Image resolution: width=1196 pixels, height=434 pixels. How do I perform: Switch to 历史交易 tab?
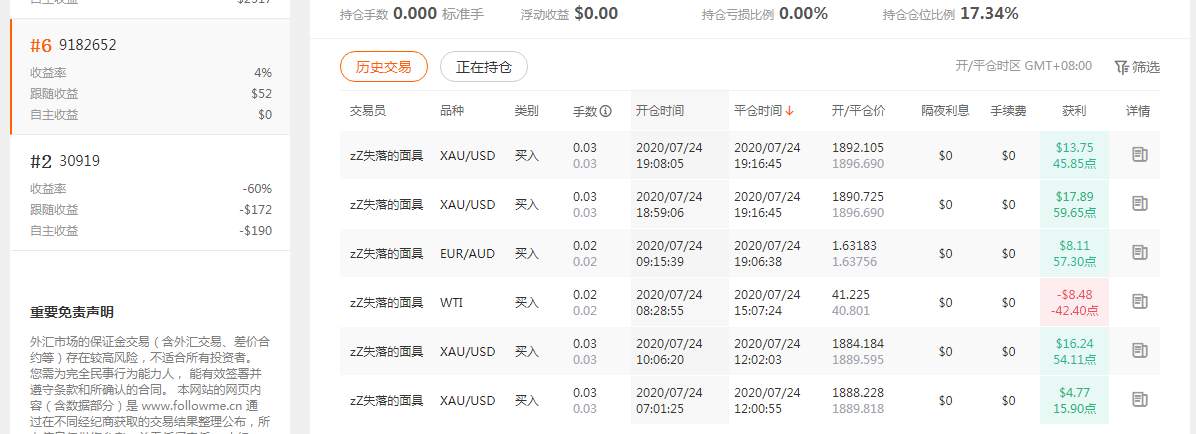384,67
